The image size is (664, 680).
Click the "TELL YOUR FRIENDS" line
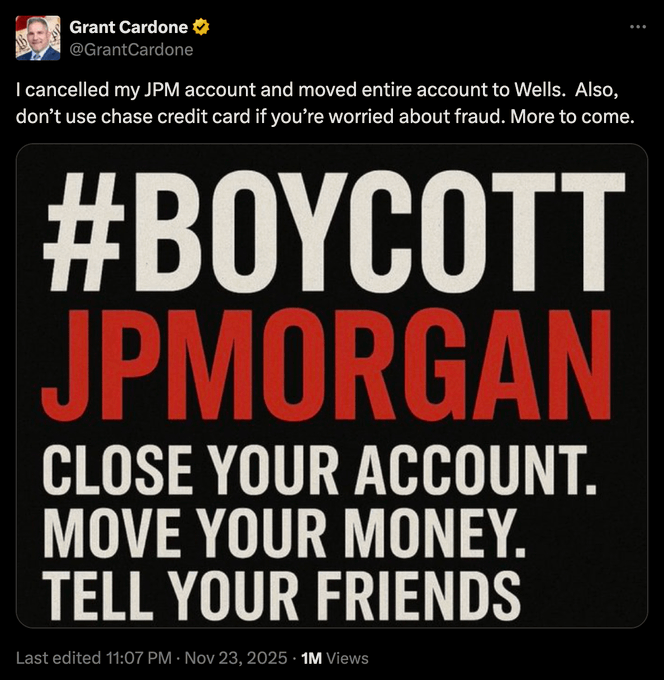pyautogui.click(x=282, y=596)
